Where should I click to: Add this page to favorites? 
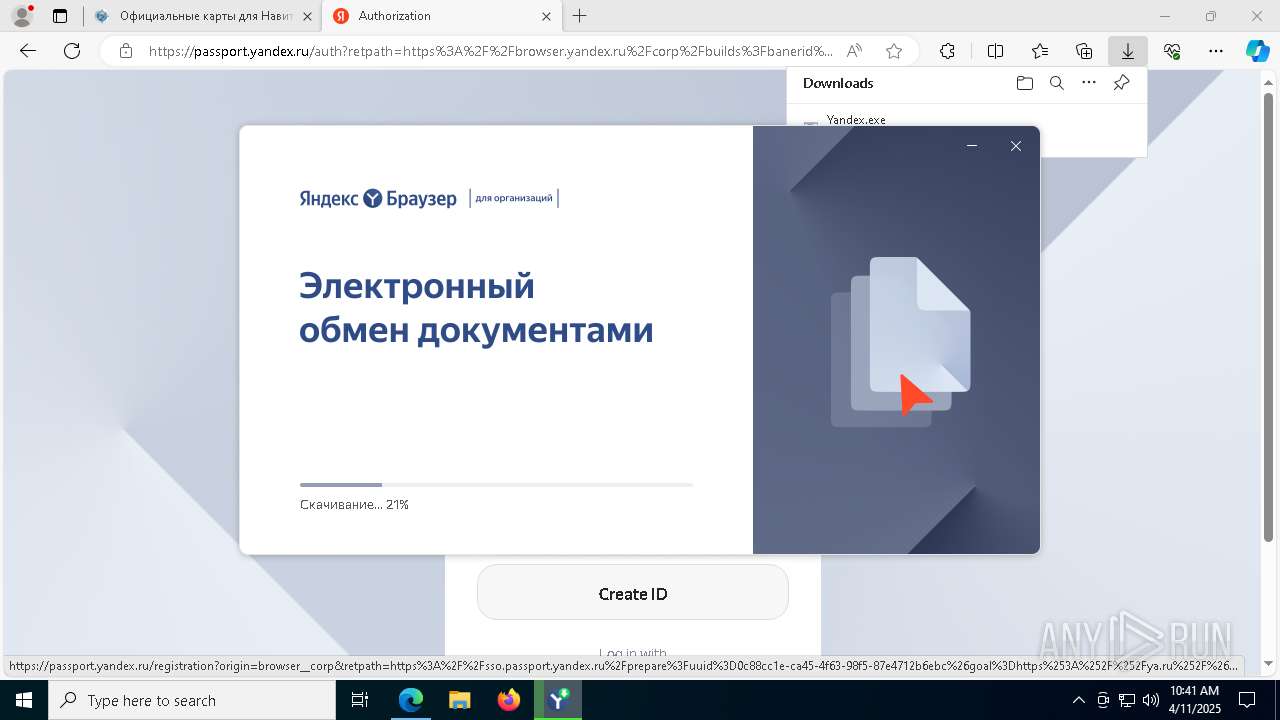tap(894, 51)
